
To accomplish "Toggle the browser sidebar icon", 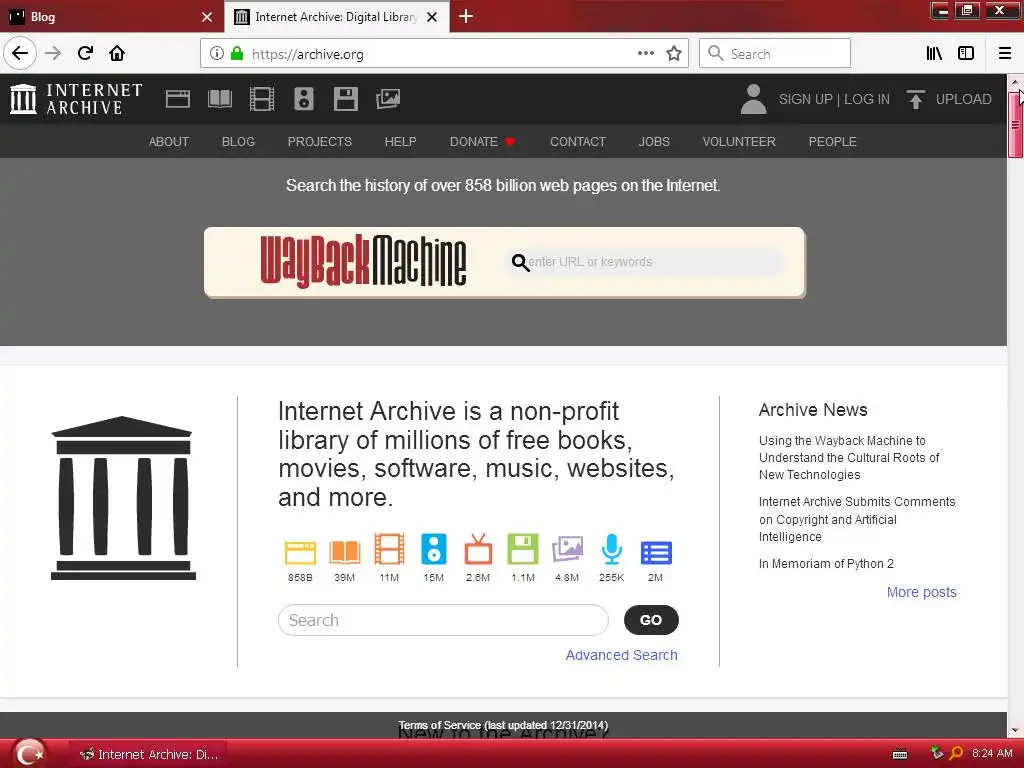I will pyautogui.click(x=966, y=54).
